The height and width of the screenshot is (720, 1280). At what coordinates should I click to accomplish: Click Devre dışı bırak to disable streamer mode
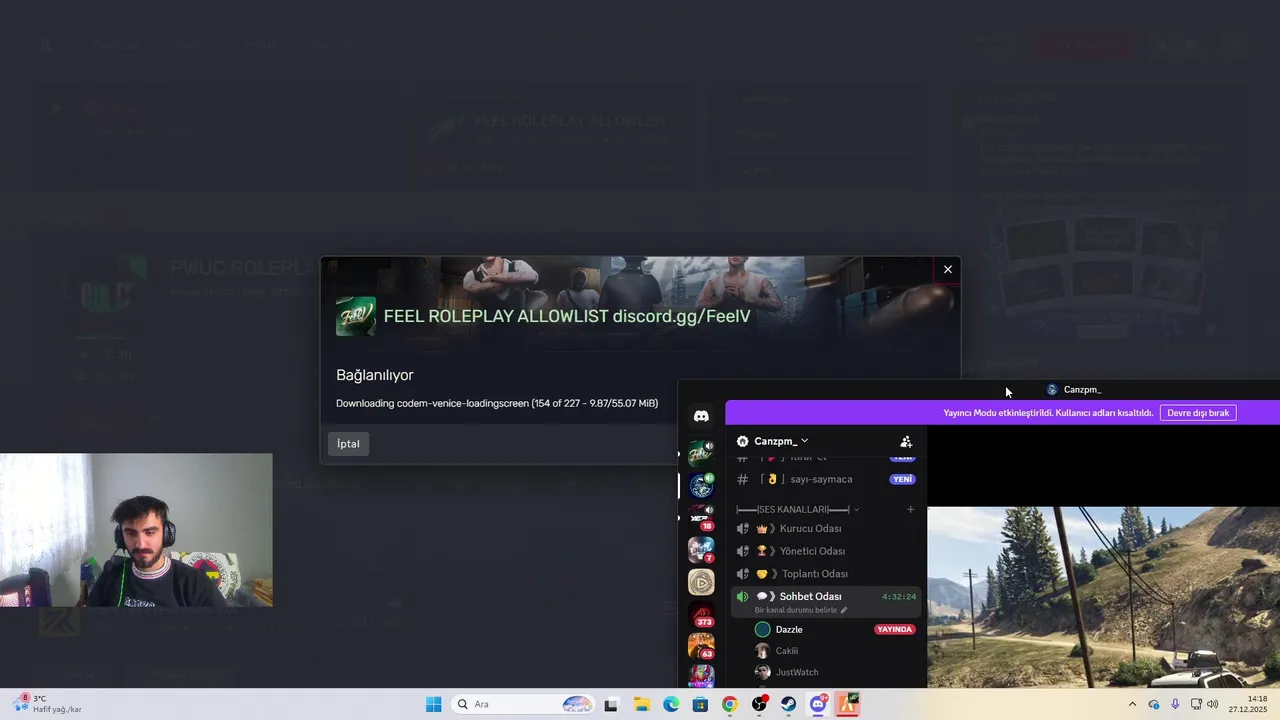[x=1198, y=412]
